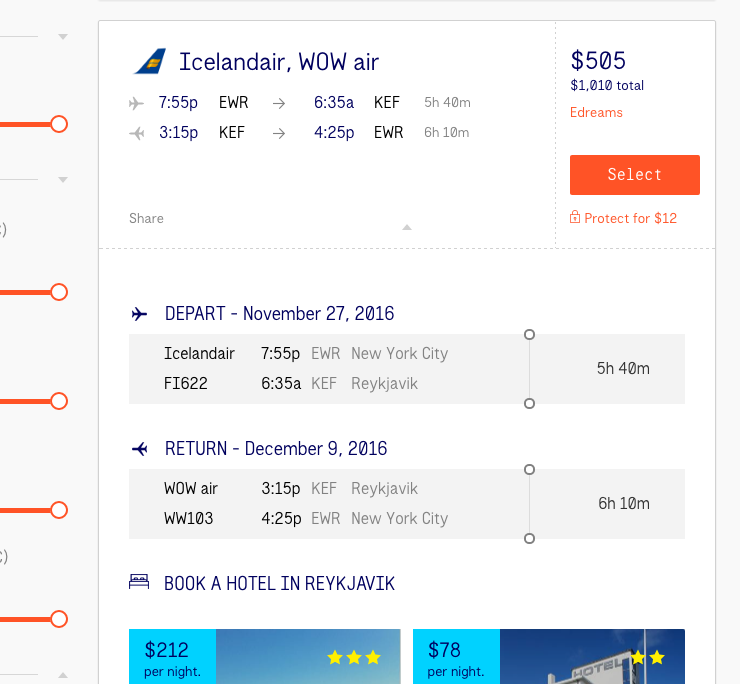Click the lock icon beside Protect
Image resolution: width=740 pixels, height=684 pixels.
pyautogui.click(x=575, y=218)
